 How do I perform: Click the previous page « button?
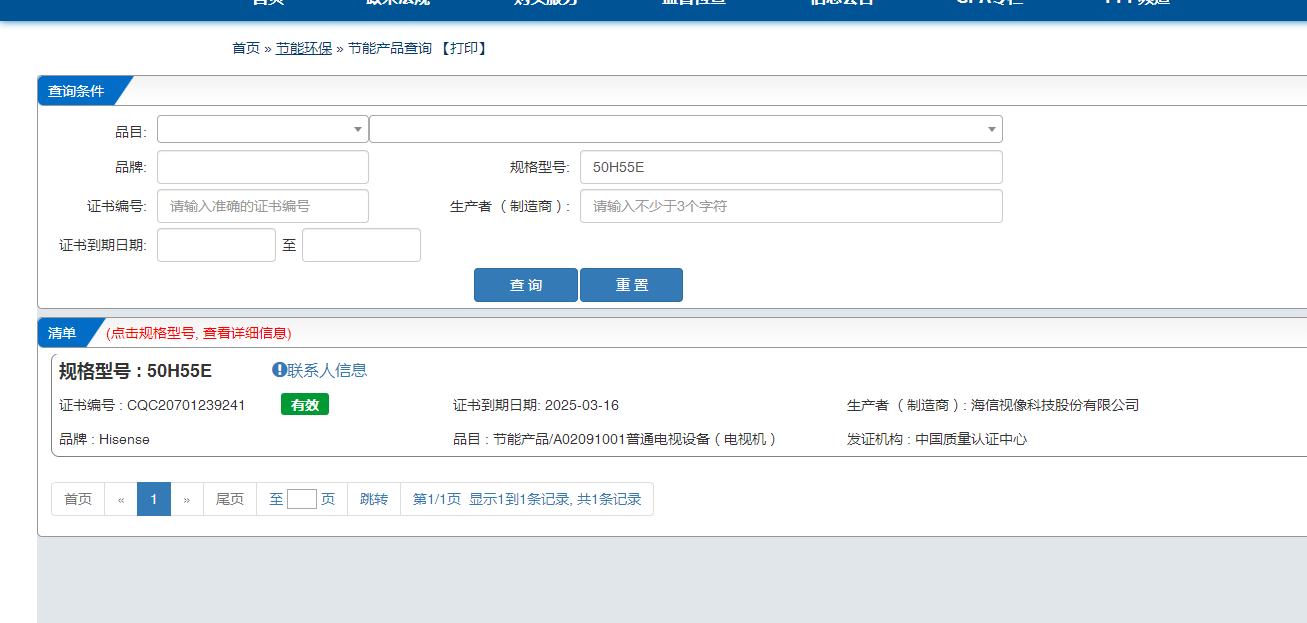coord(121,499)
